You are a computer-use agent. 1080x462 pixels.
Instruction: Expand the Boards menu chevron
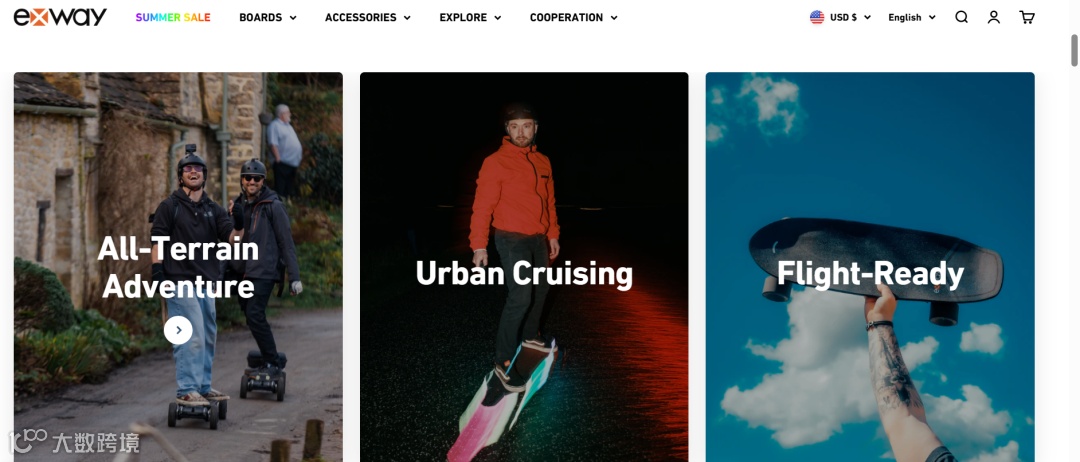point(293,18)
